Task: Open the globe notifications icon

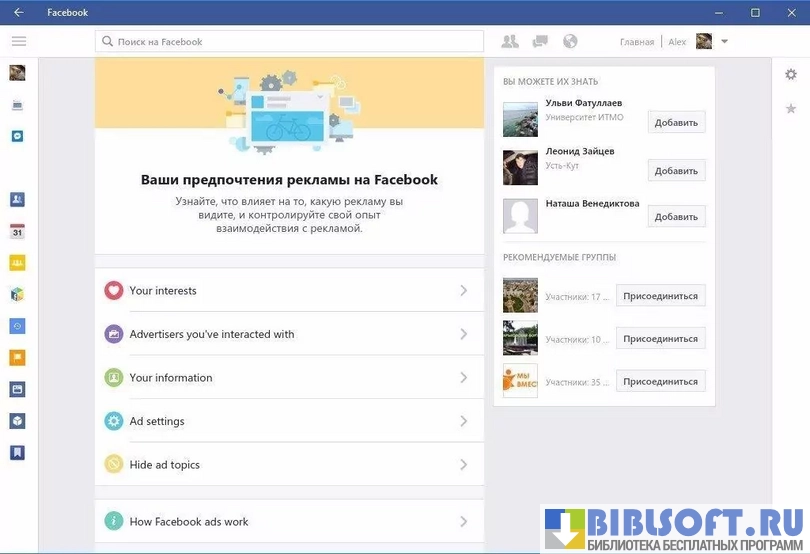Action: 570,41
